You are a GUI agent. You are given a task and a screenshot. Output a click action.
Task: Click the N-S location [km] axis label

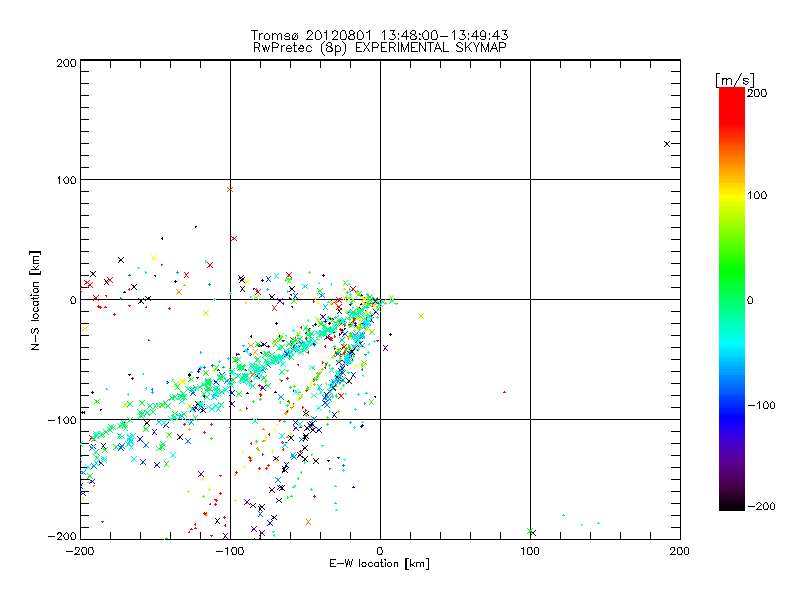pyautogui.click(x=36, y=300)
